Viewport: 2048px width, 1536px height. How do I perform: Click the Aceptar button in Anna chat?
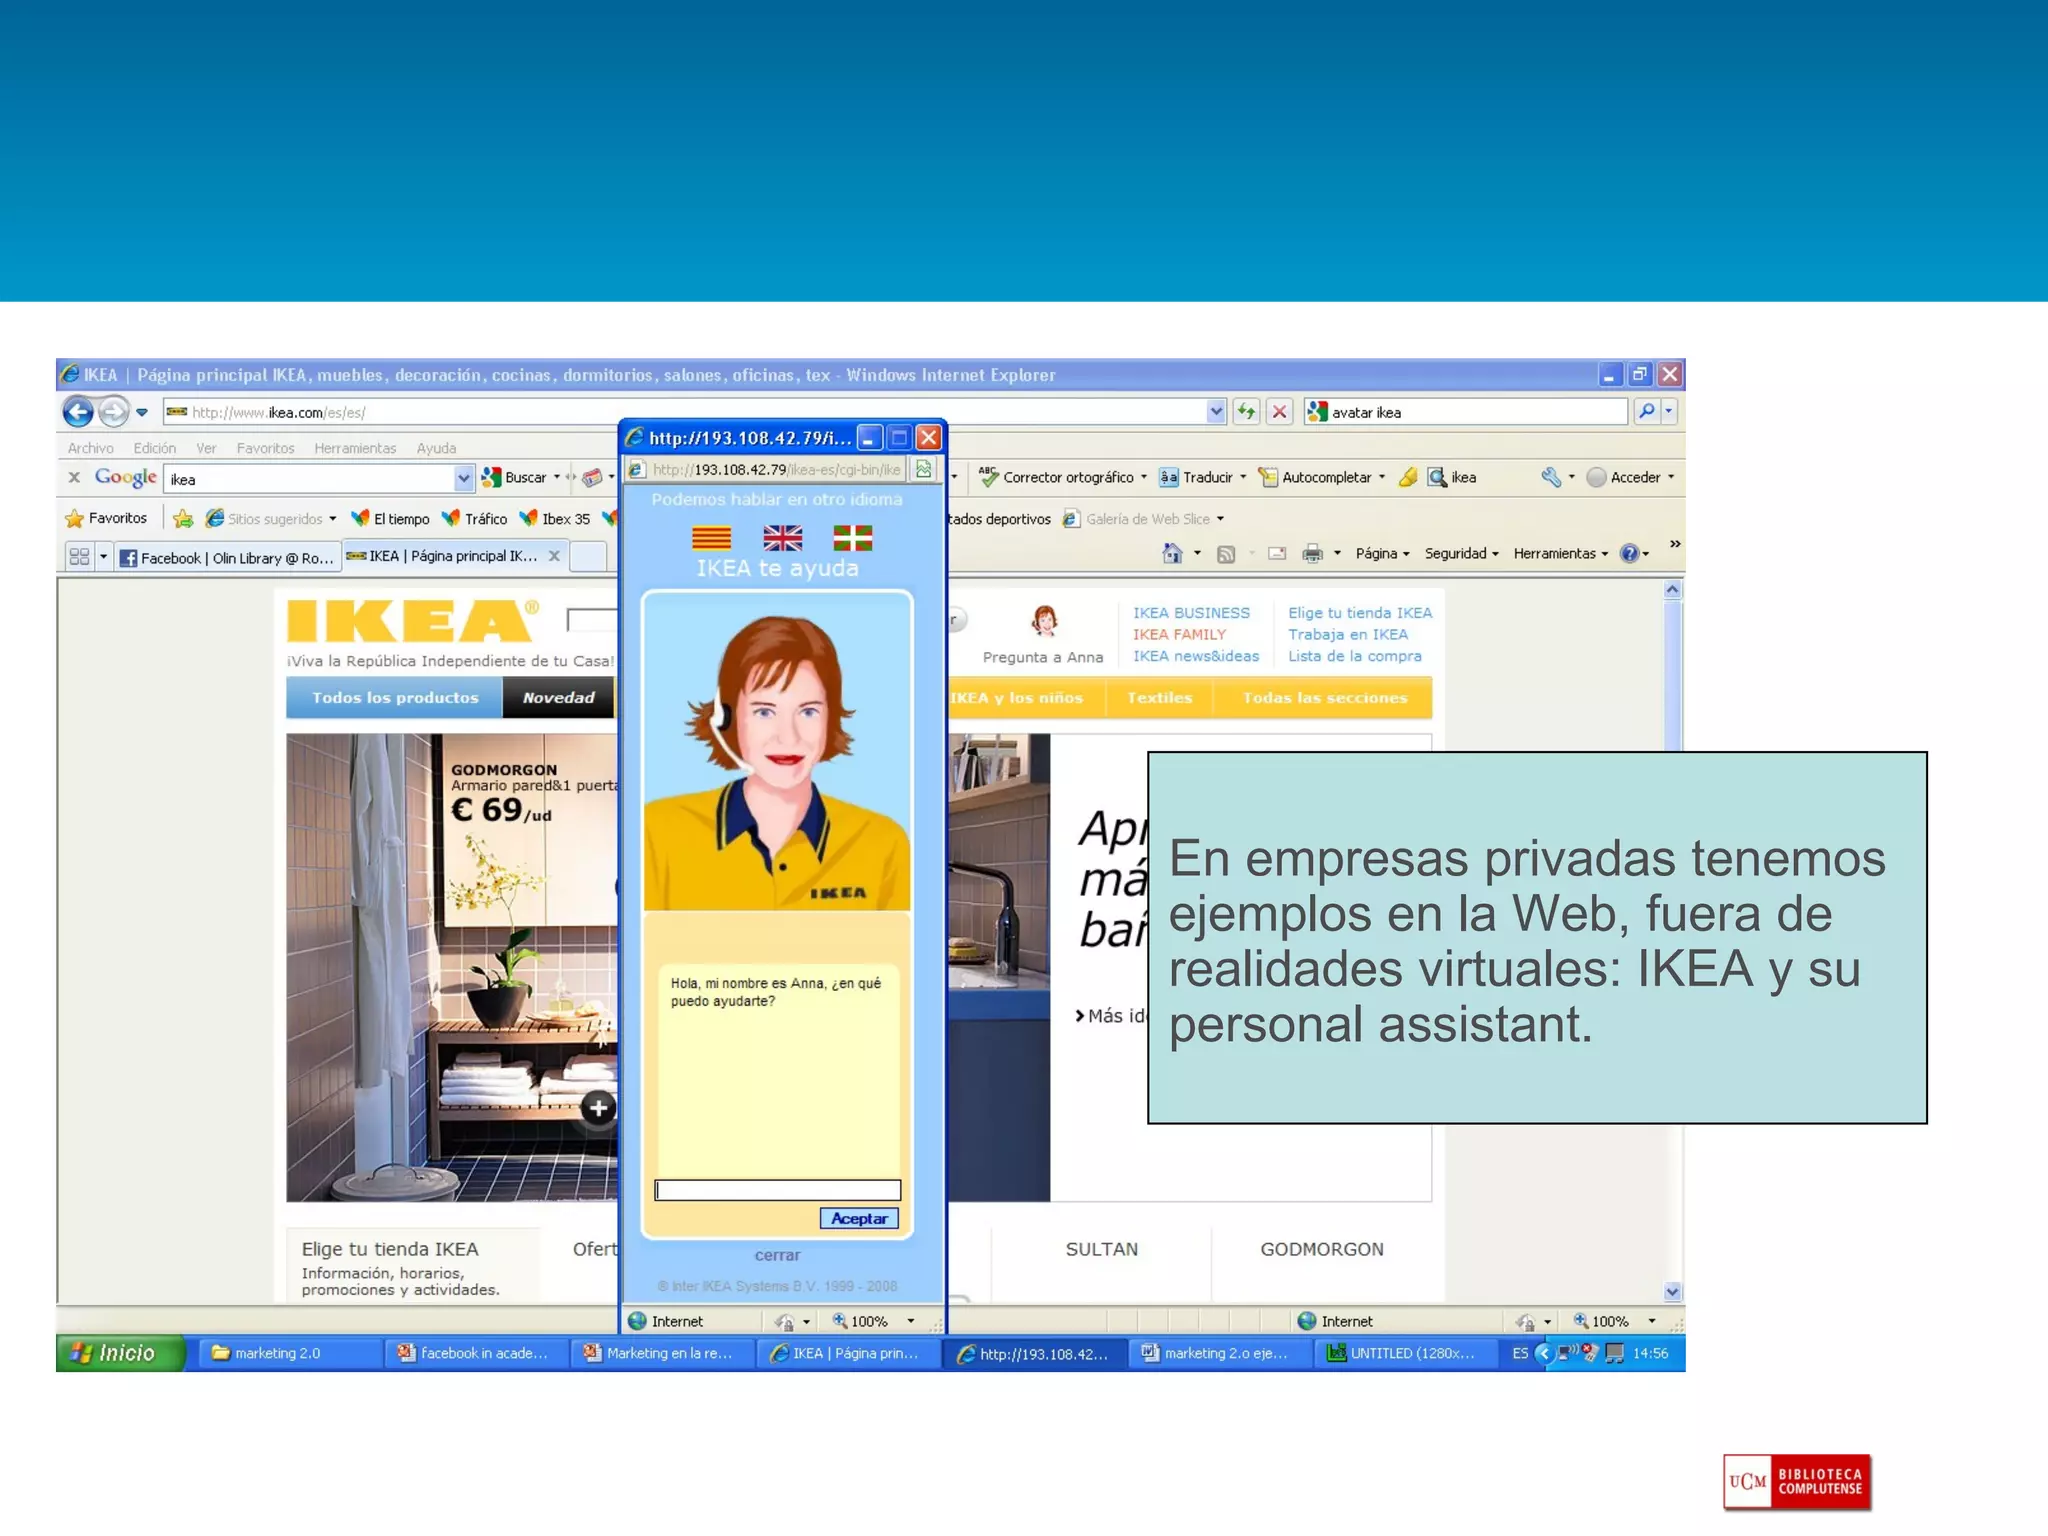click(x=859, y=1218)
